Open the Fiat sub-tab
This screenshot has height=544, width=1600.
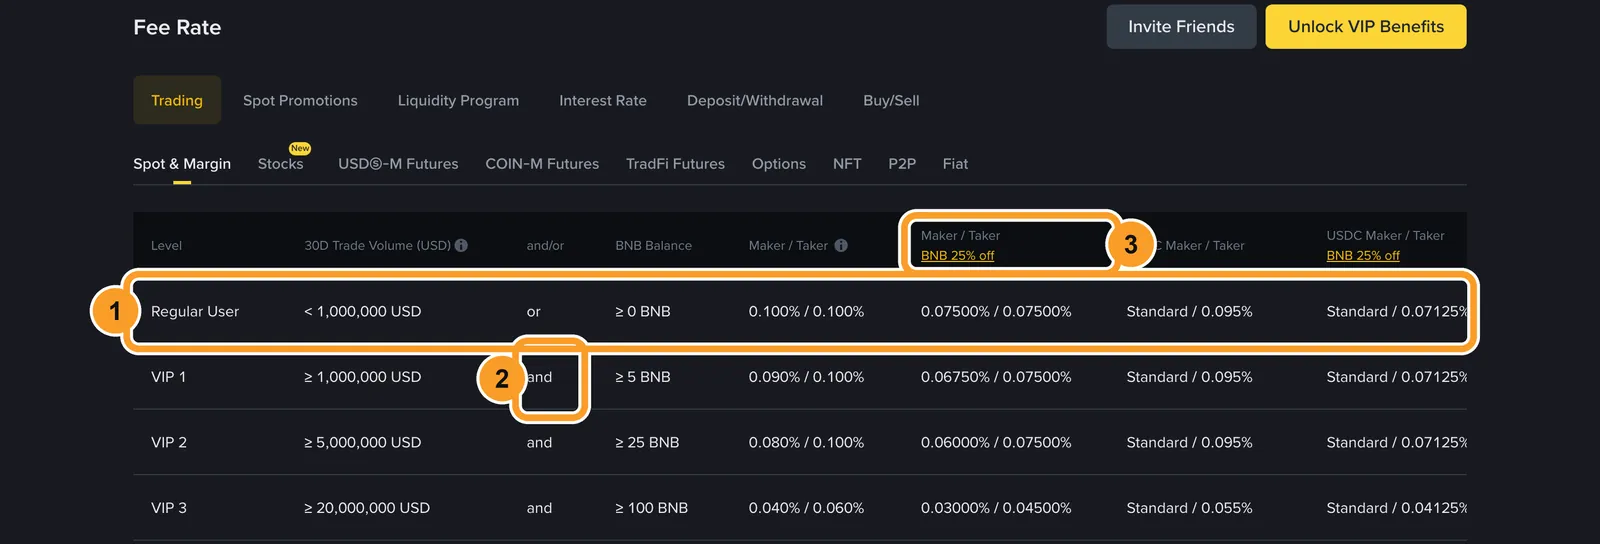tap(955, 164)
